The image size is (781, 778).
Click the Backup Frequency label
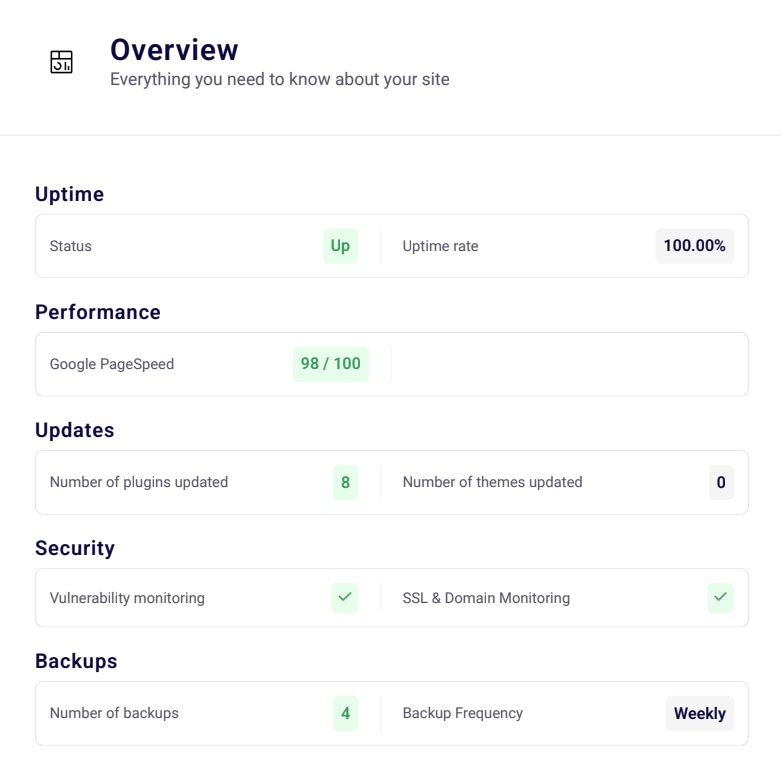click(x=462, y=713)
